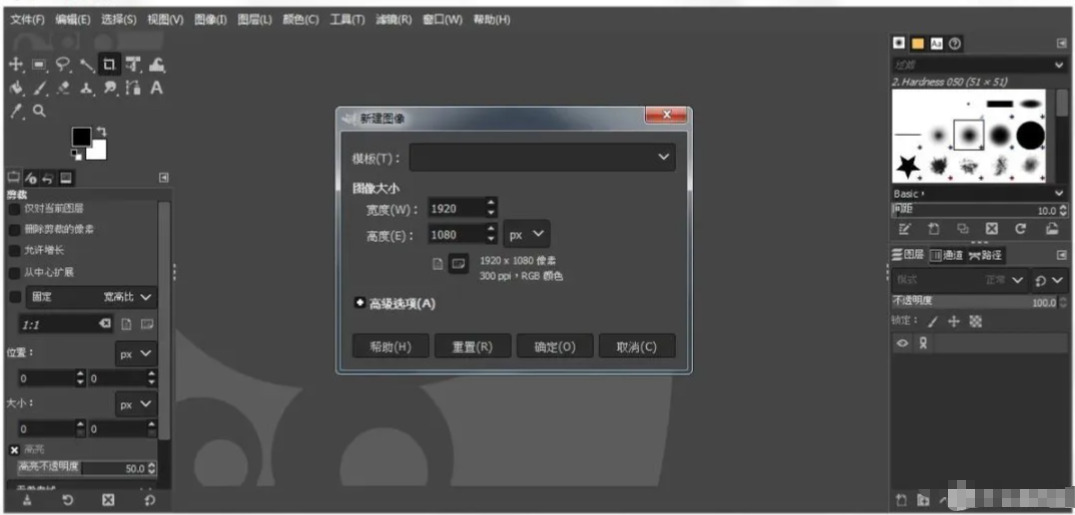Select the Zoom magnifier tool
The image size is (1075, 515).
40,111
